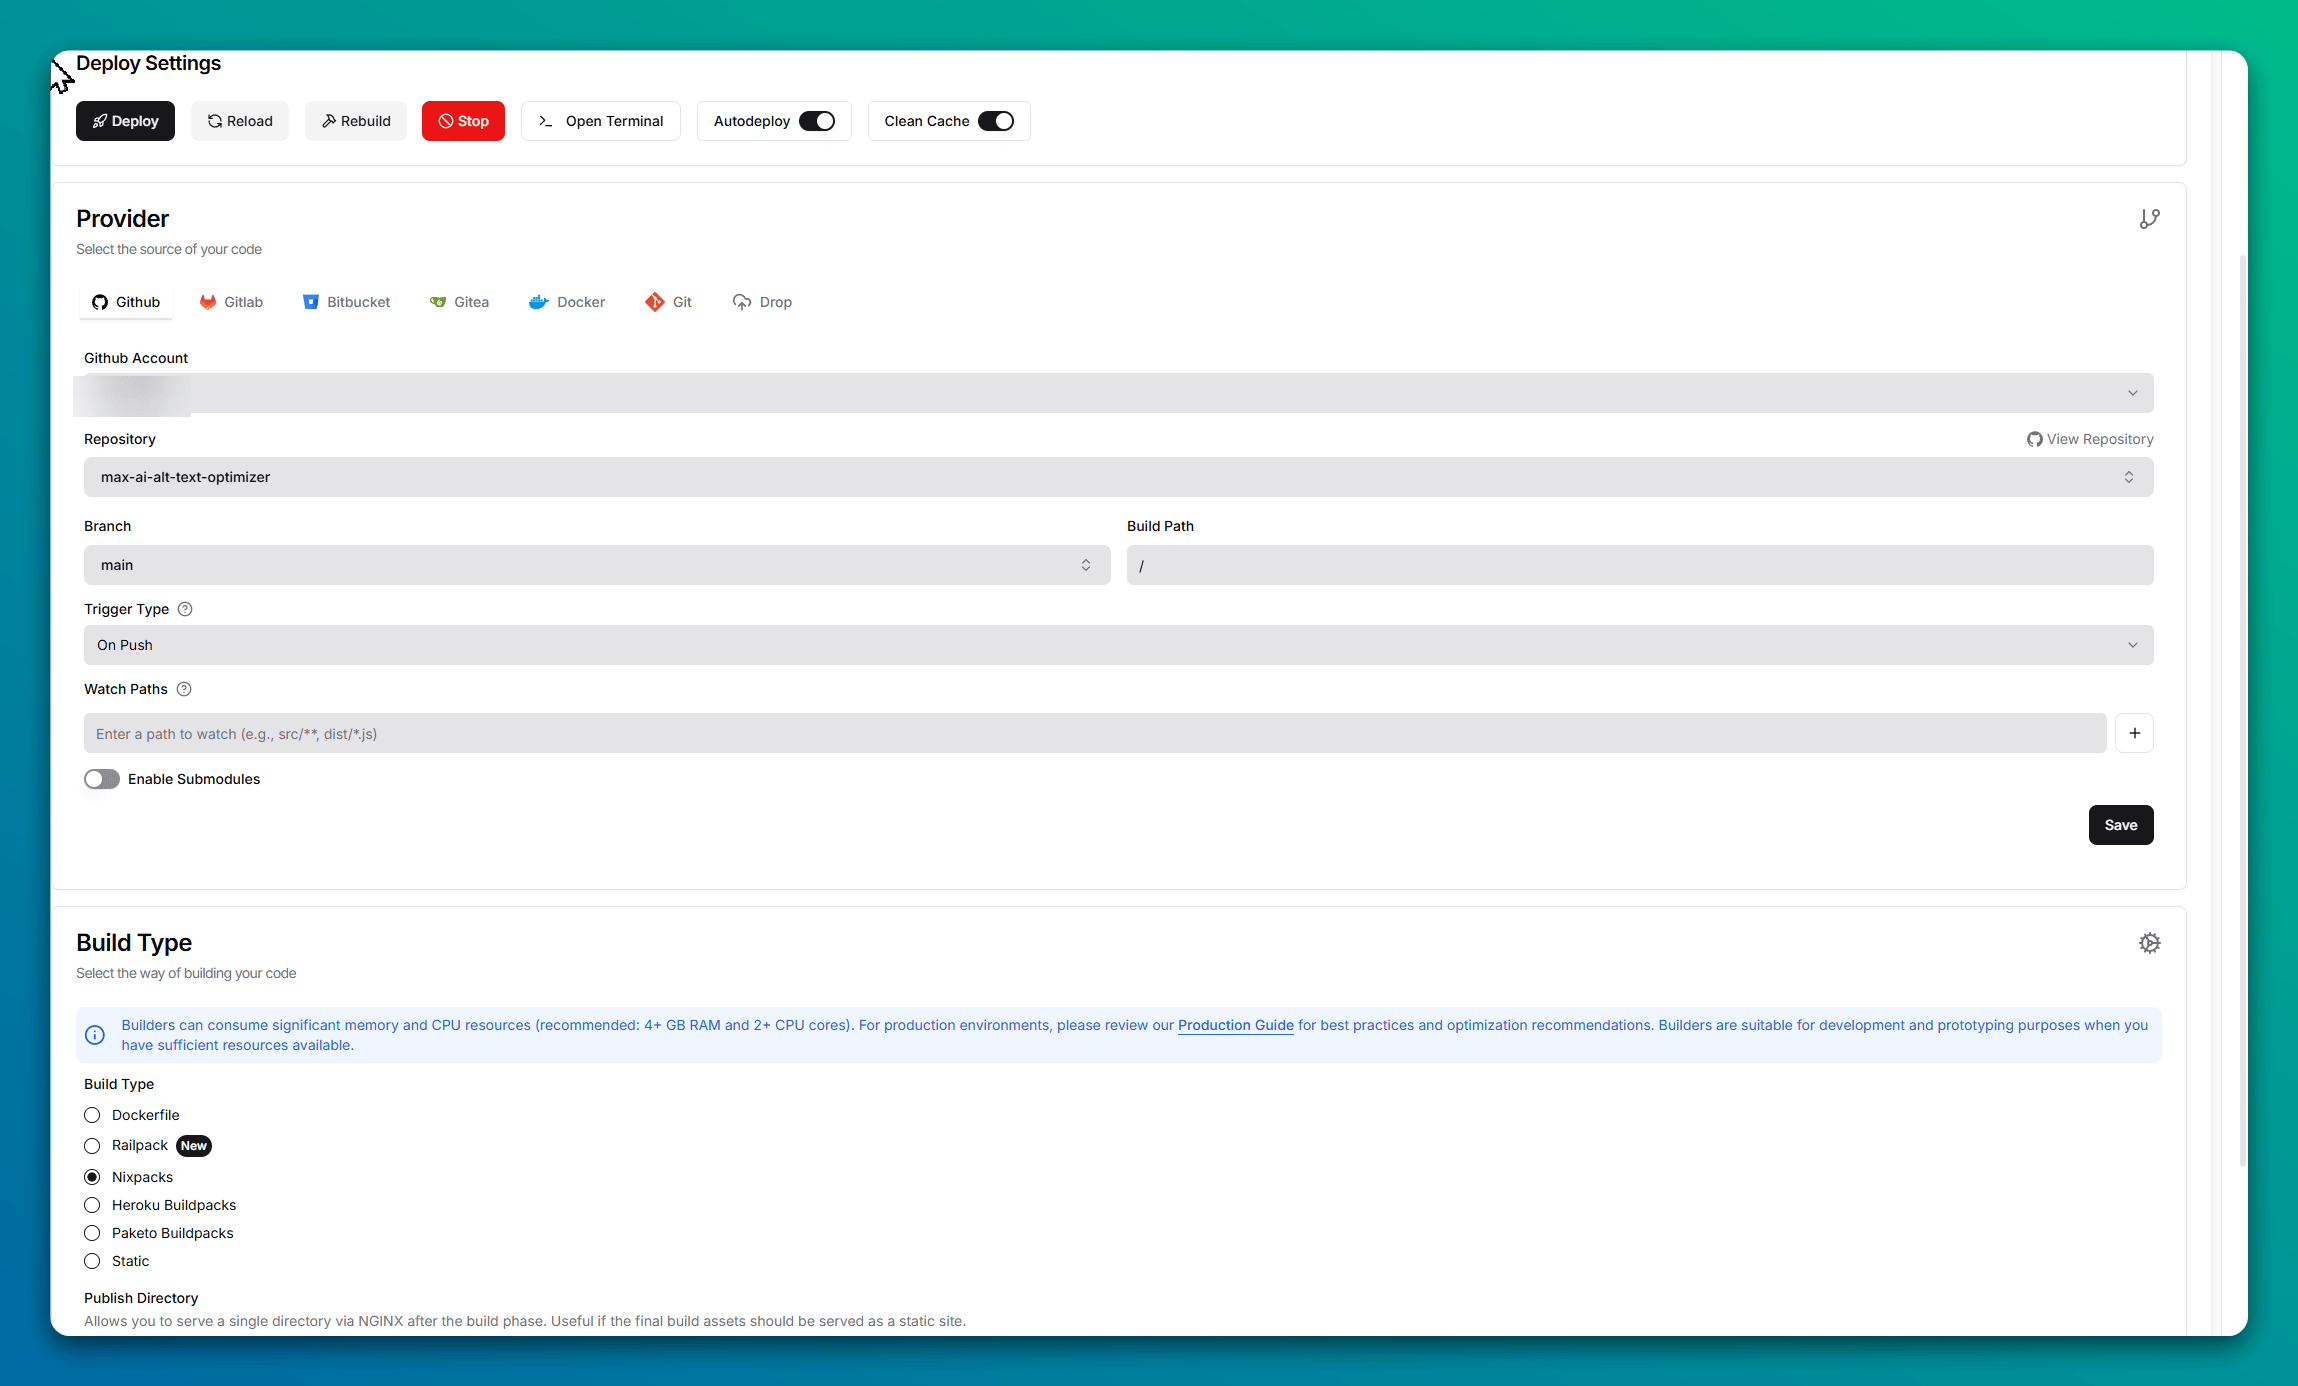This screenshot has width=2298, height=1386.
Task: Select the Gitlab provider icon
Action: click(209, 302)
